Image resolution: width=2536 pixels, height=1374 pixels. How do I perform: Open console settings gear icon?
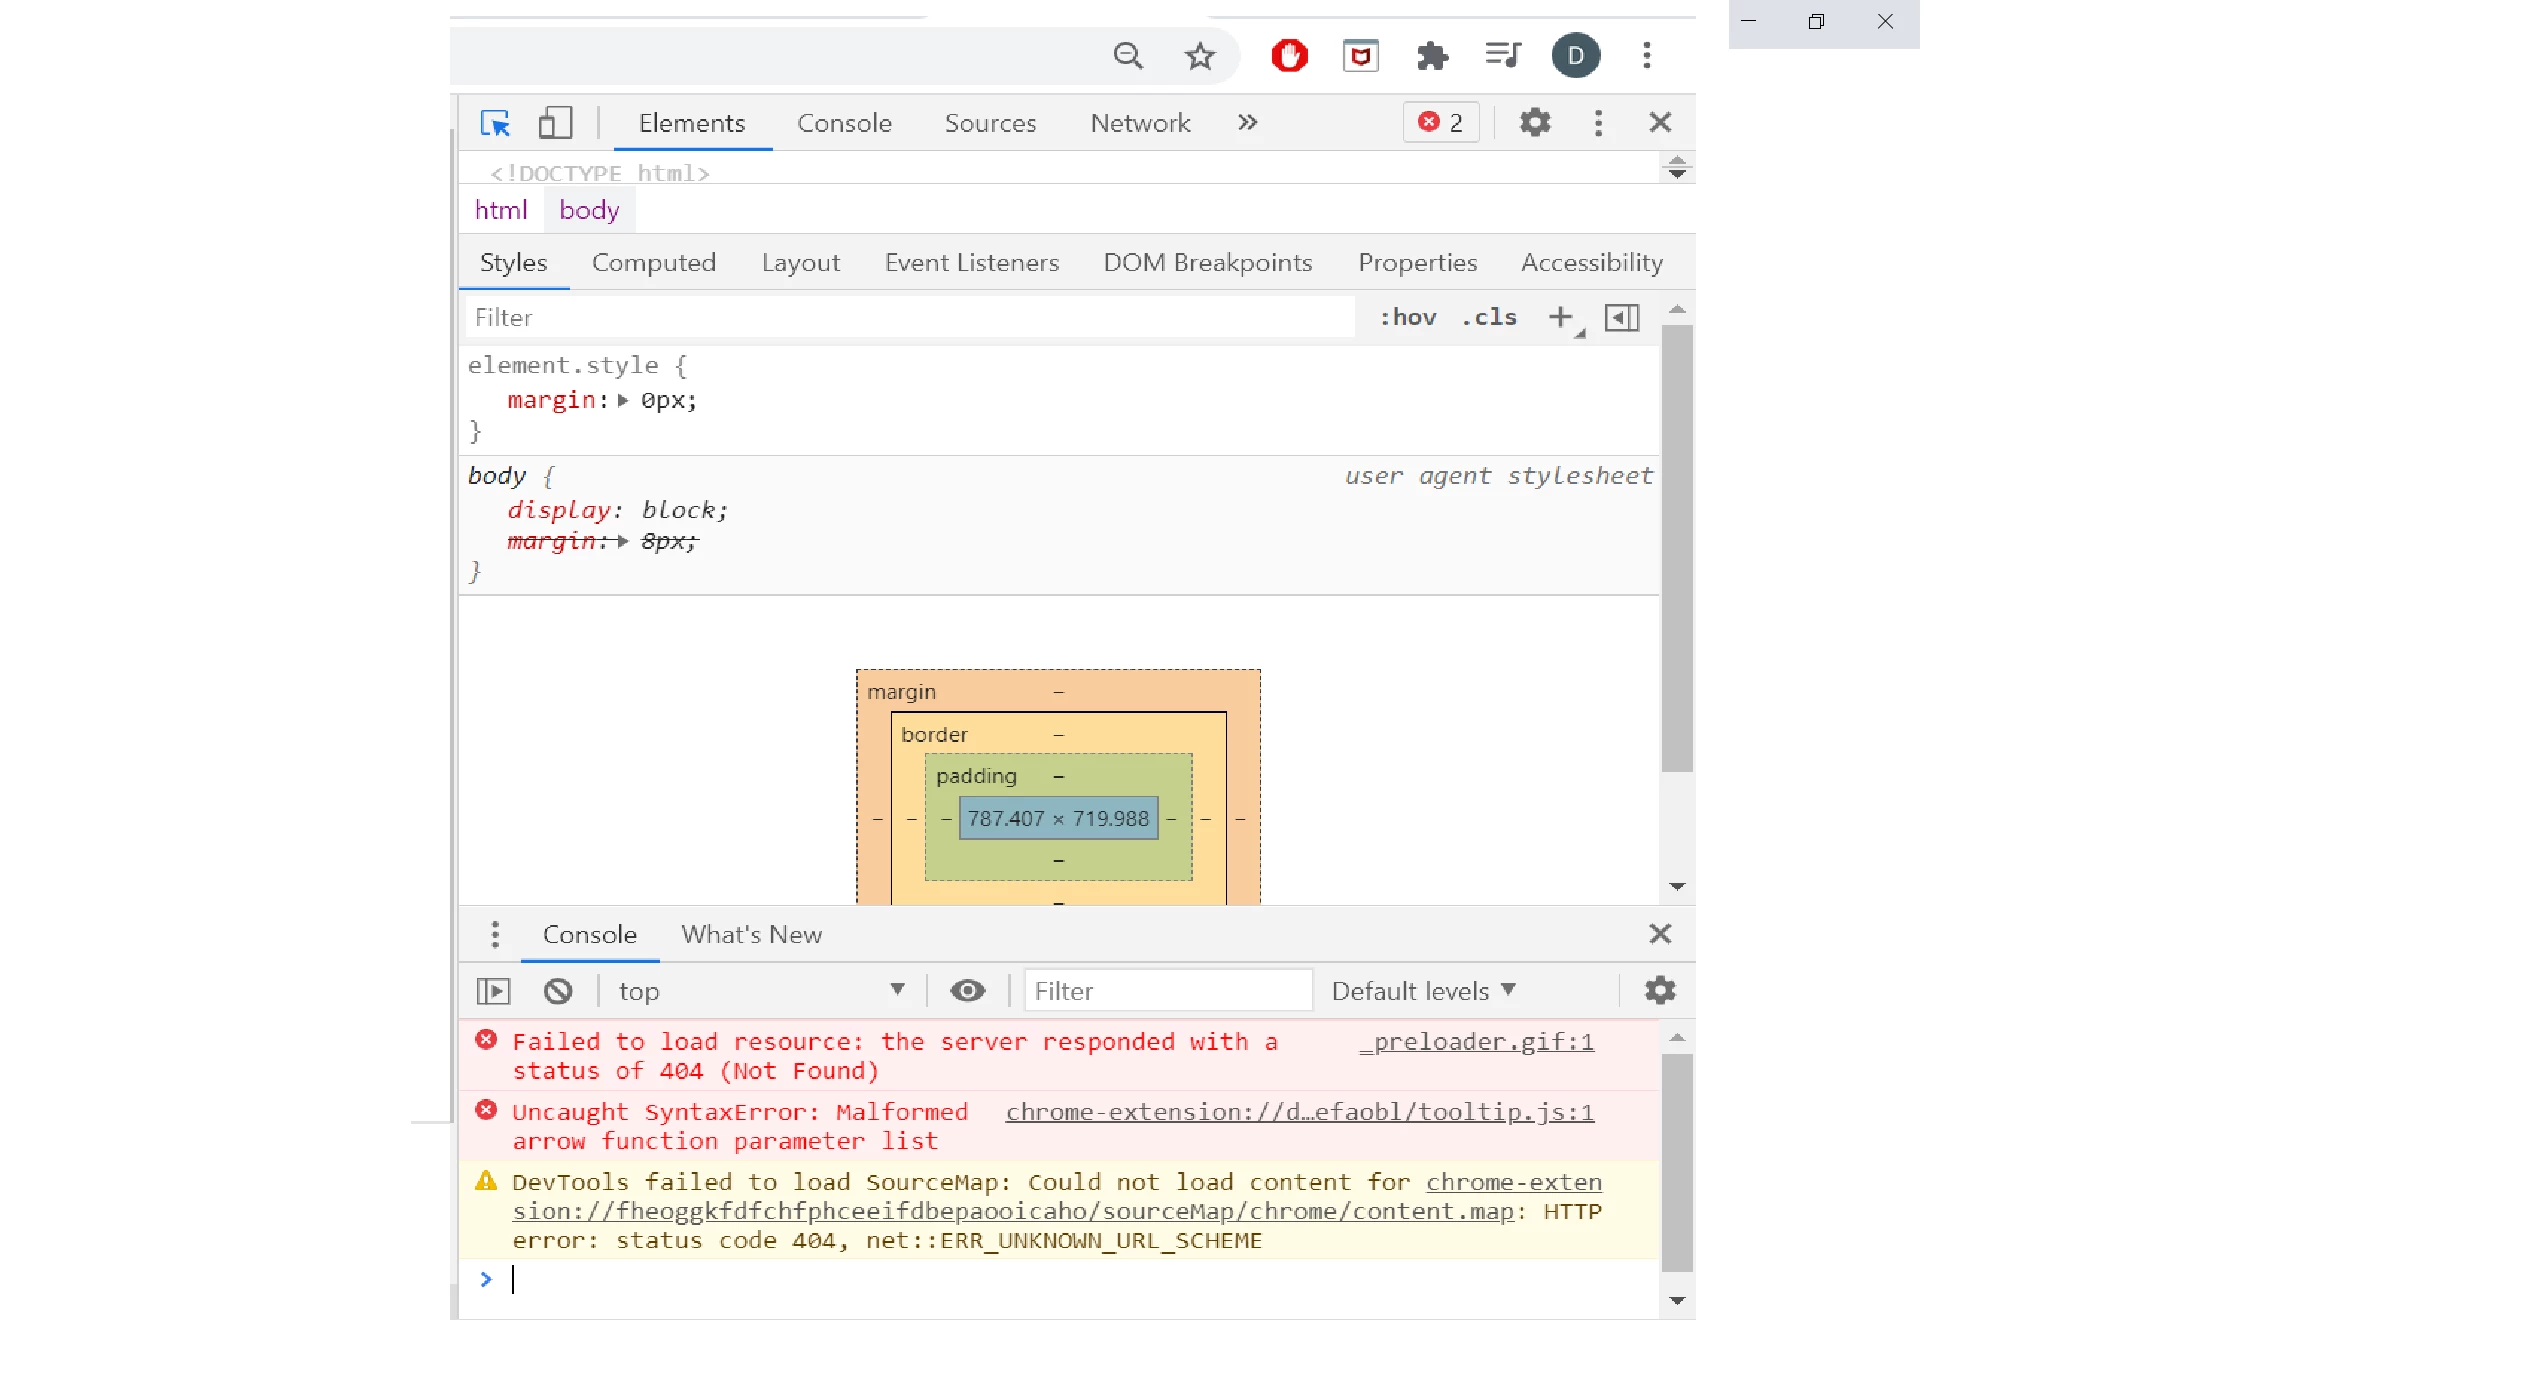tap(1659, 991)
